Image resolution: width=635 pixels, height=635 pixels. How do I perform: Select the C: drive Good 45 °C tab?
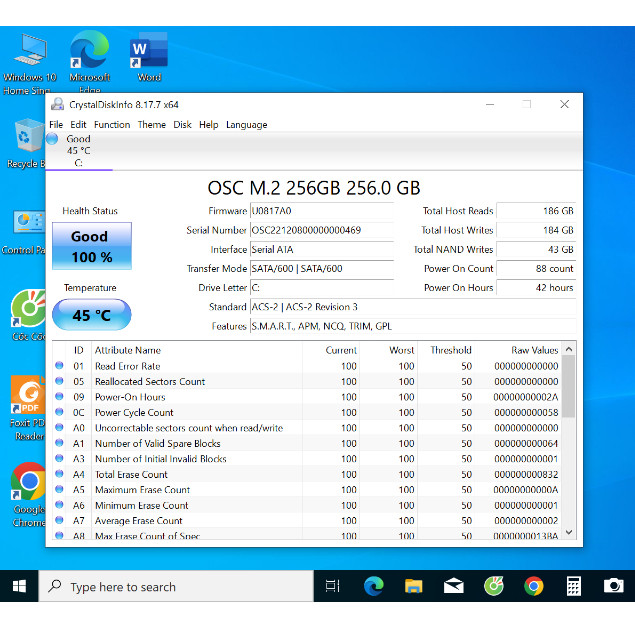pyautogui.click(x=79, y=151)
